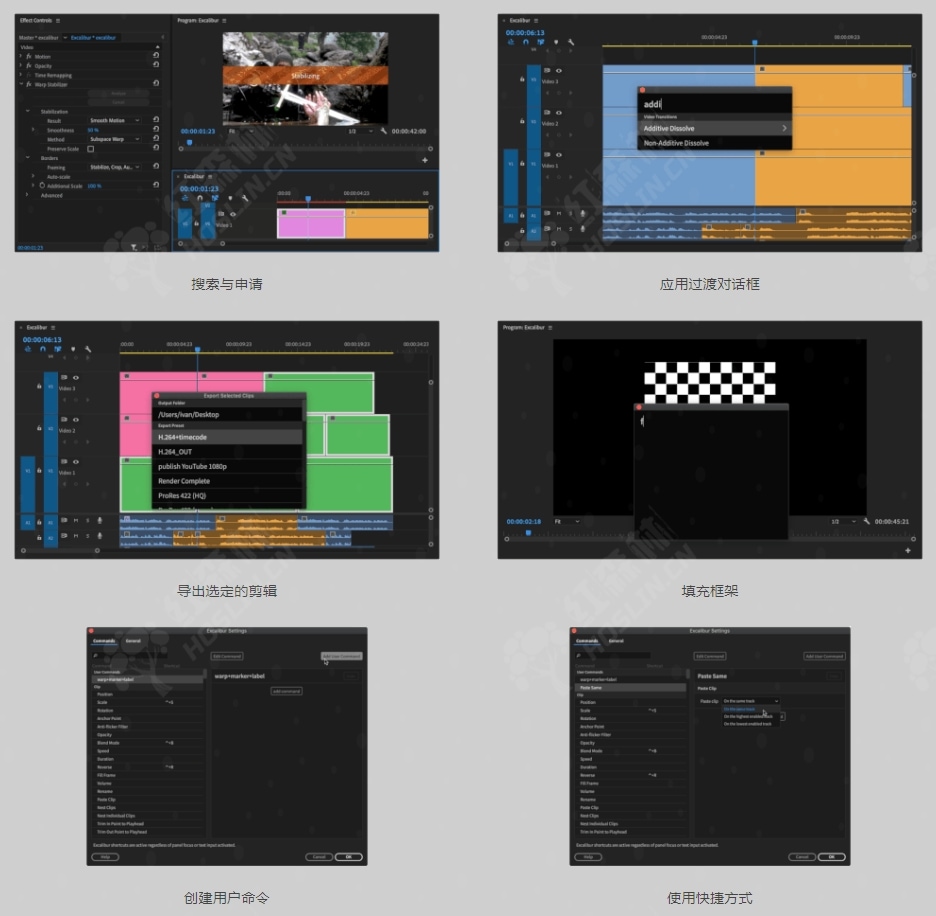
Task: Choose Additive Dissolve from the transition list
Action: (715, 128)
